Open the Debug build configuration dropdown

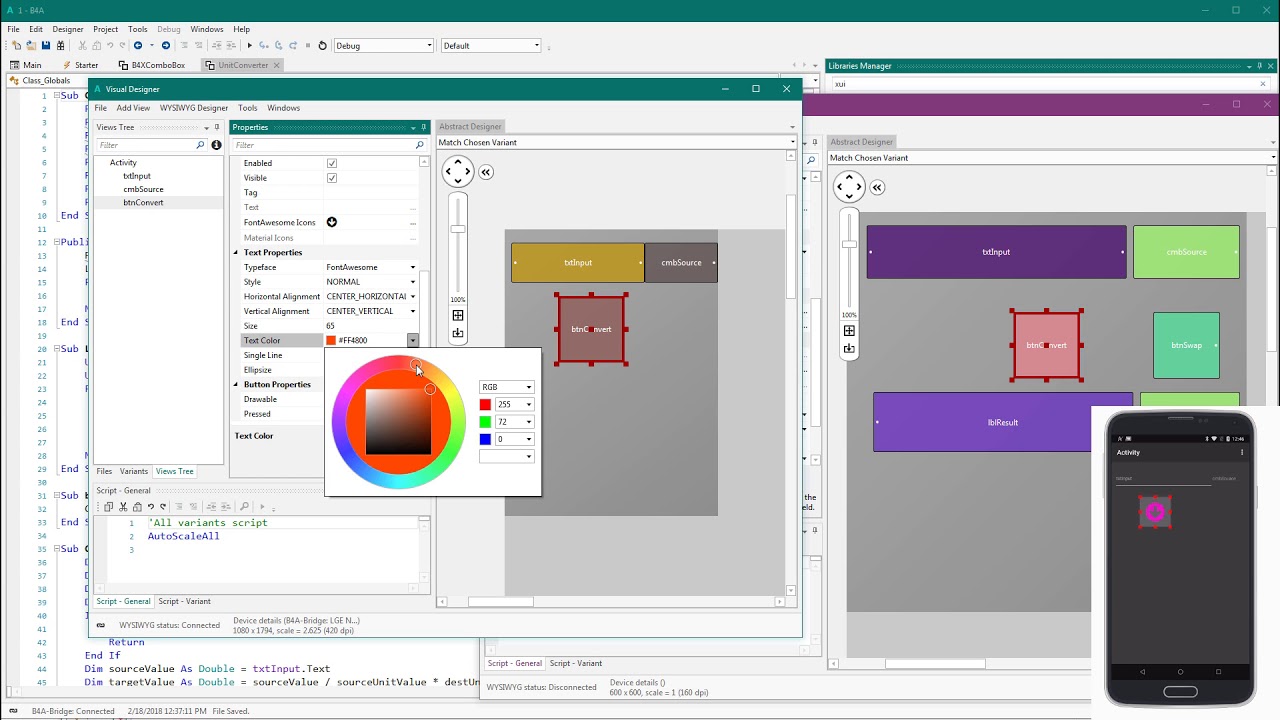tap(430, 46)
